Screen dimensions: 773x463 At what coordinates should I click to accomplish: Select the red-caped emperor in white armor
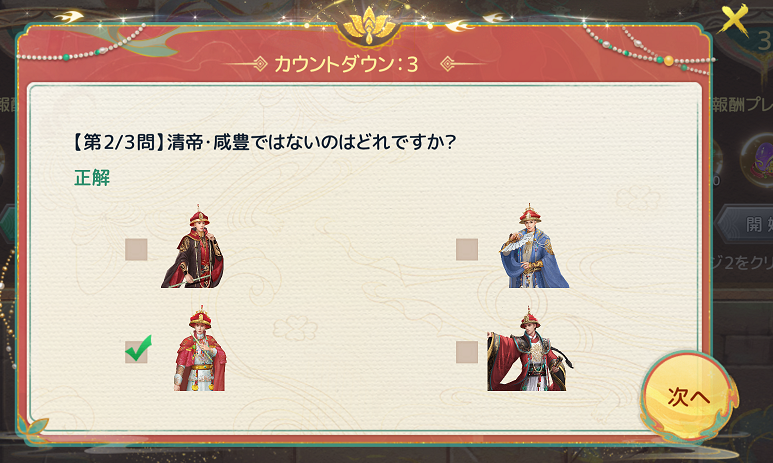(x=200, y=349)
